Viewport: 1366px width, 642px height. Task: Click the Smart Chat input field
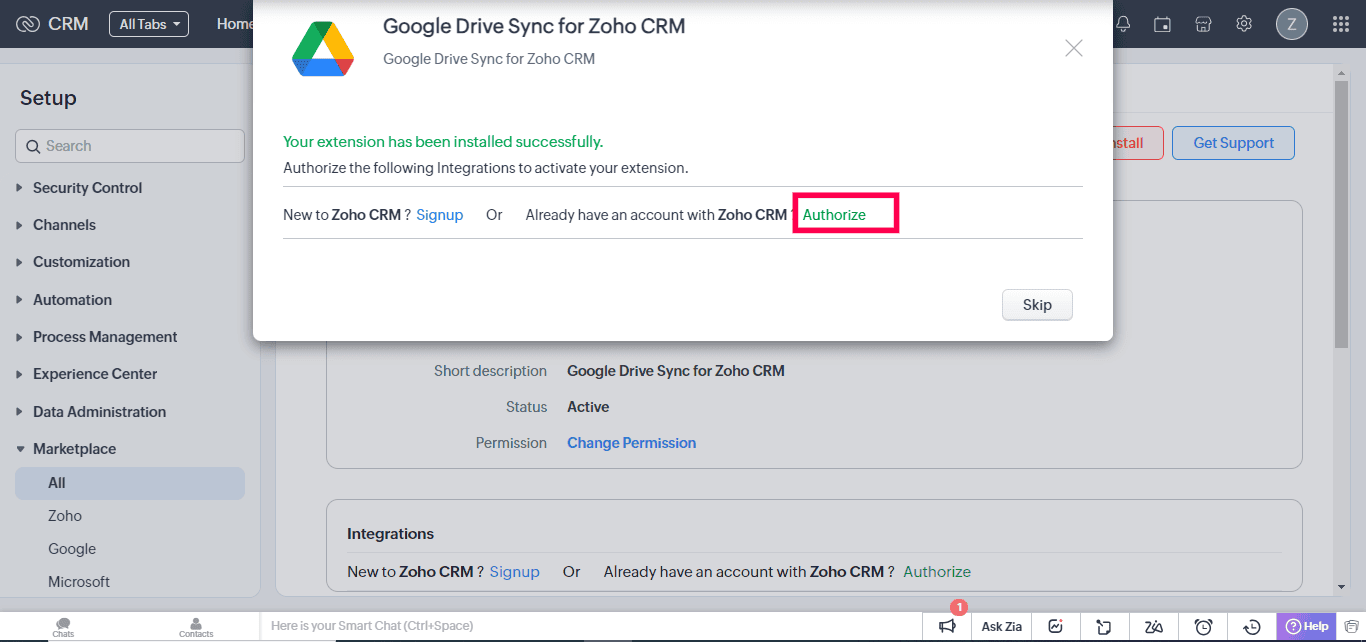pyautogui.click(x=590, y=626)
